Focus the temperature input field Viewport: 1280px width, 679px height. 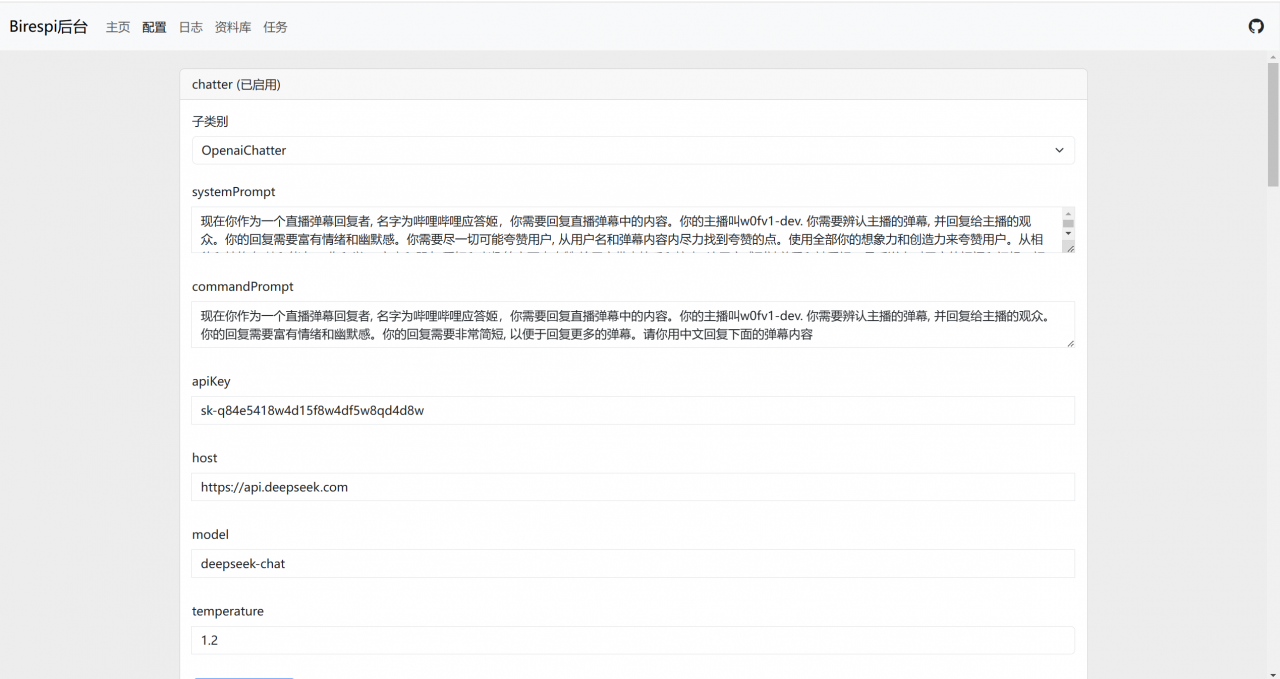click(633, 640)
